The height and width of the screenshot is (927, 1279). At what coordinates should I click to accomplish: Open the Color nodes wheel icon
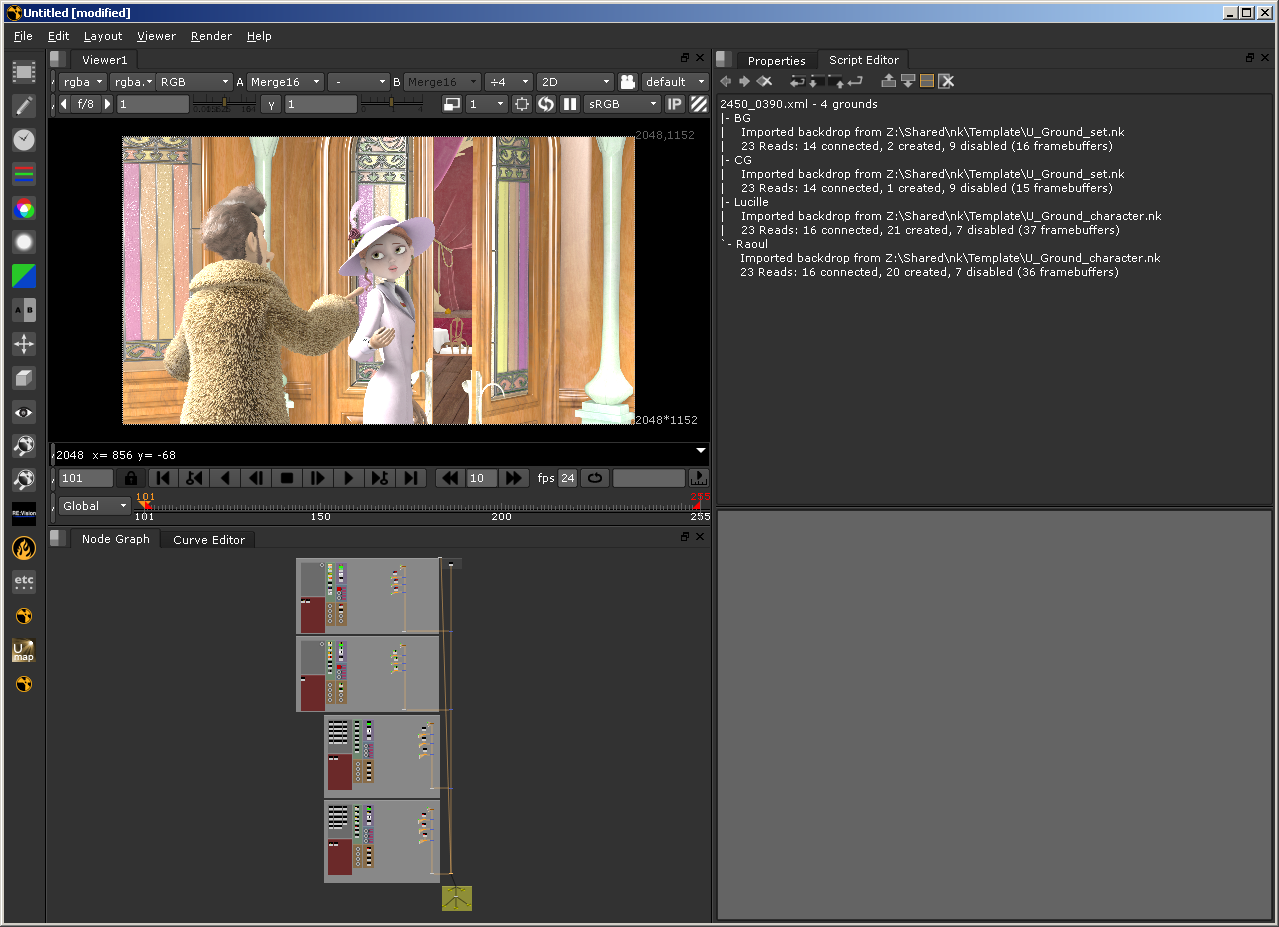[x=24, y=208]
